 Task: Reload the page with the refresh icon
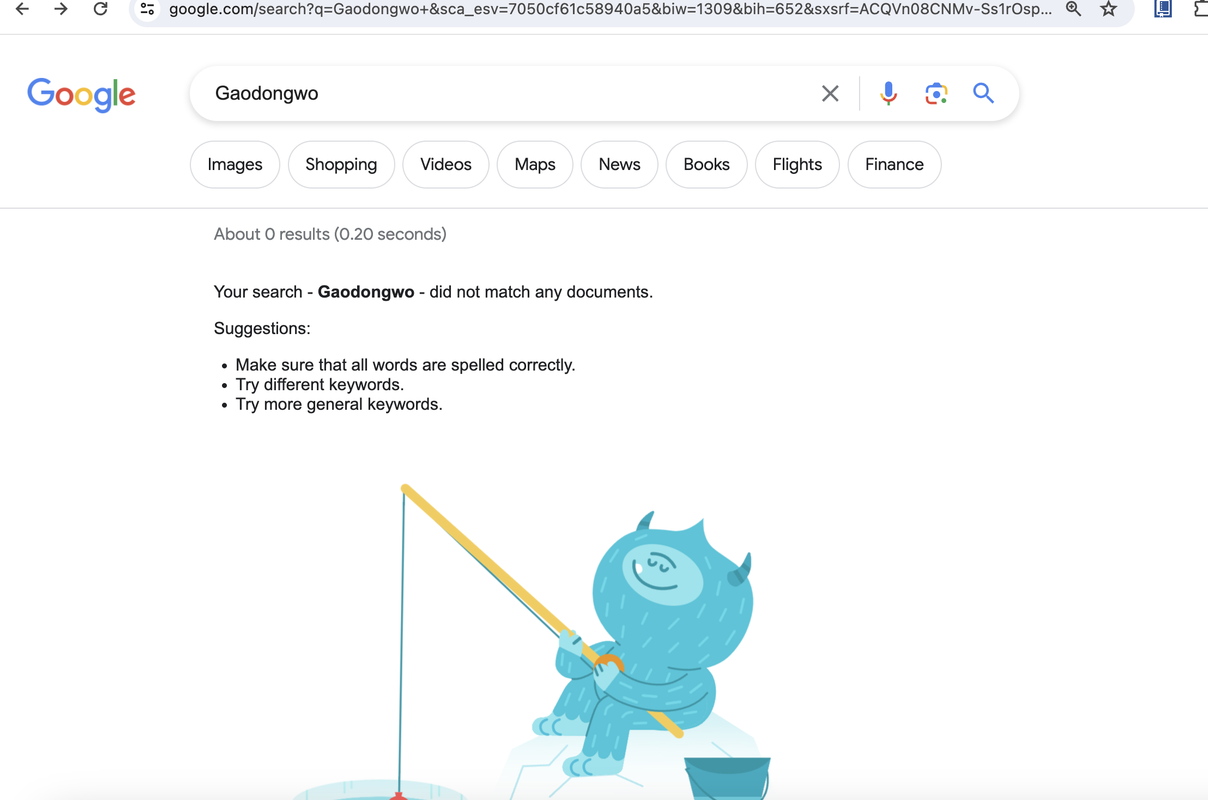tap(100, 9)
